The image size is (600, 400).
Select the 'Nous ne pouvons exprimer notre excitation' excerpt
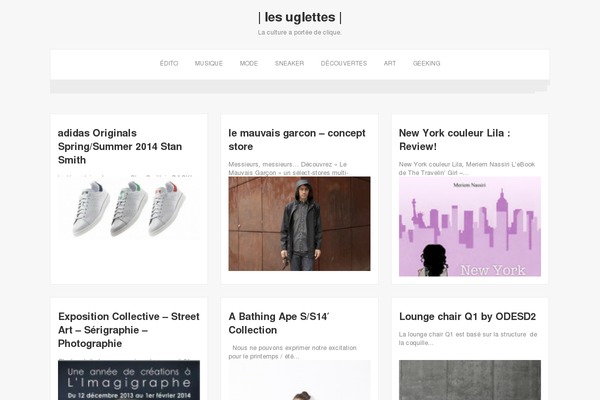coord(293,352)
